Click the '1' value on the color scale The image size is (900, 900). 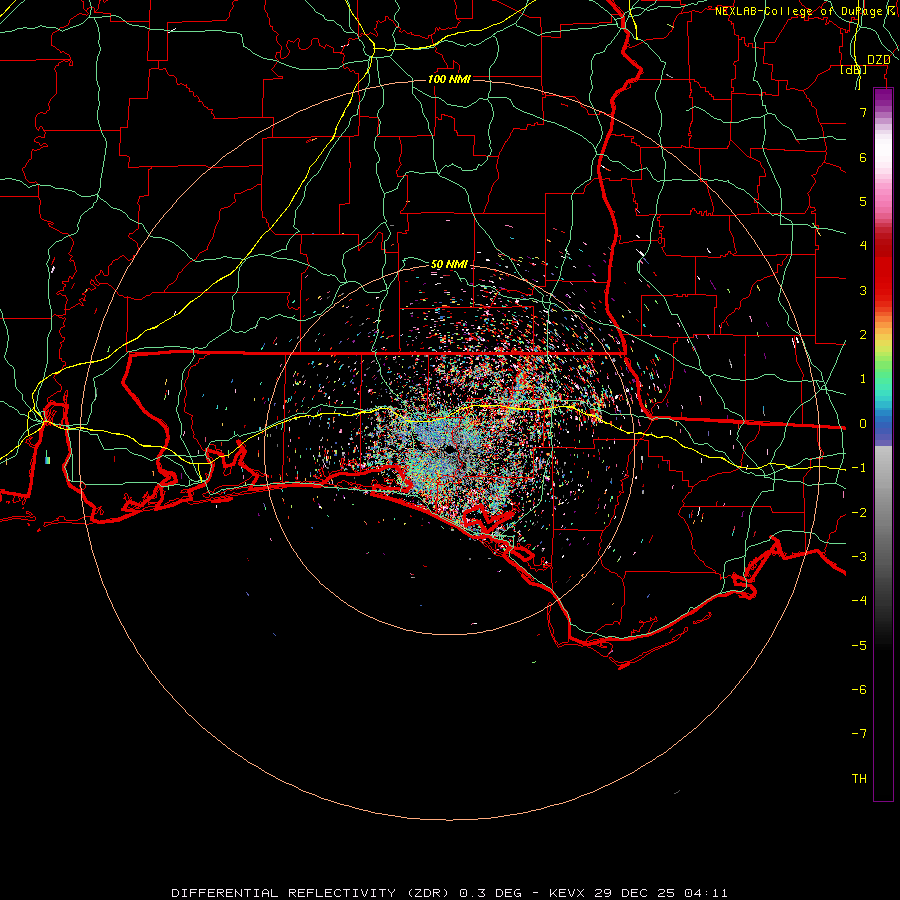pyautogui.click(x=863, y=379)
